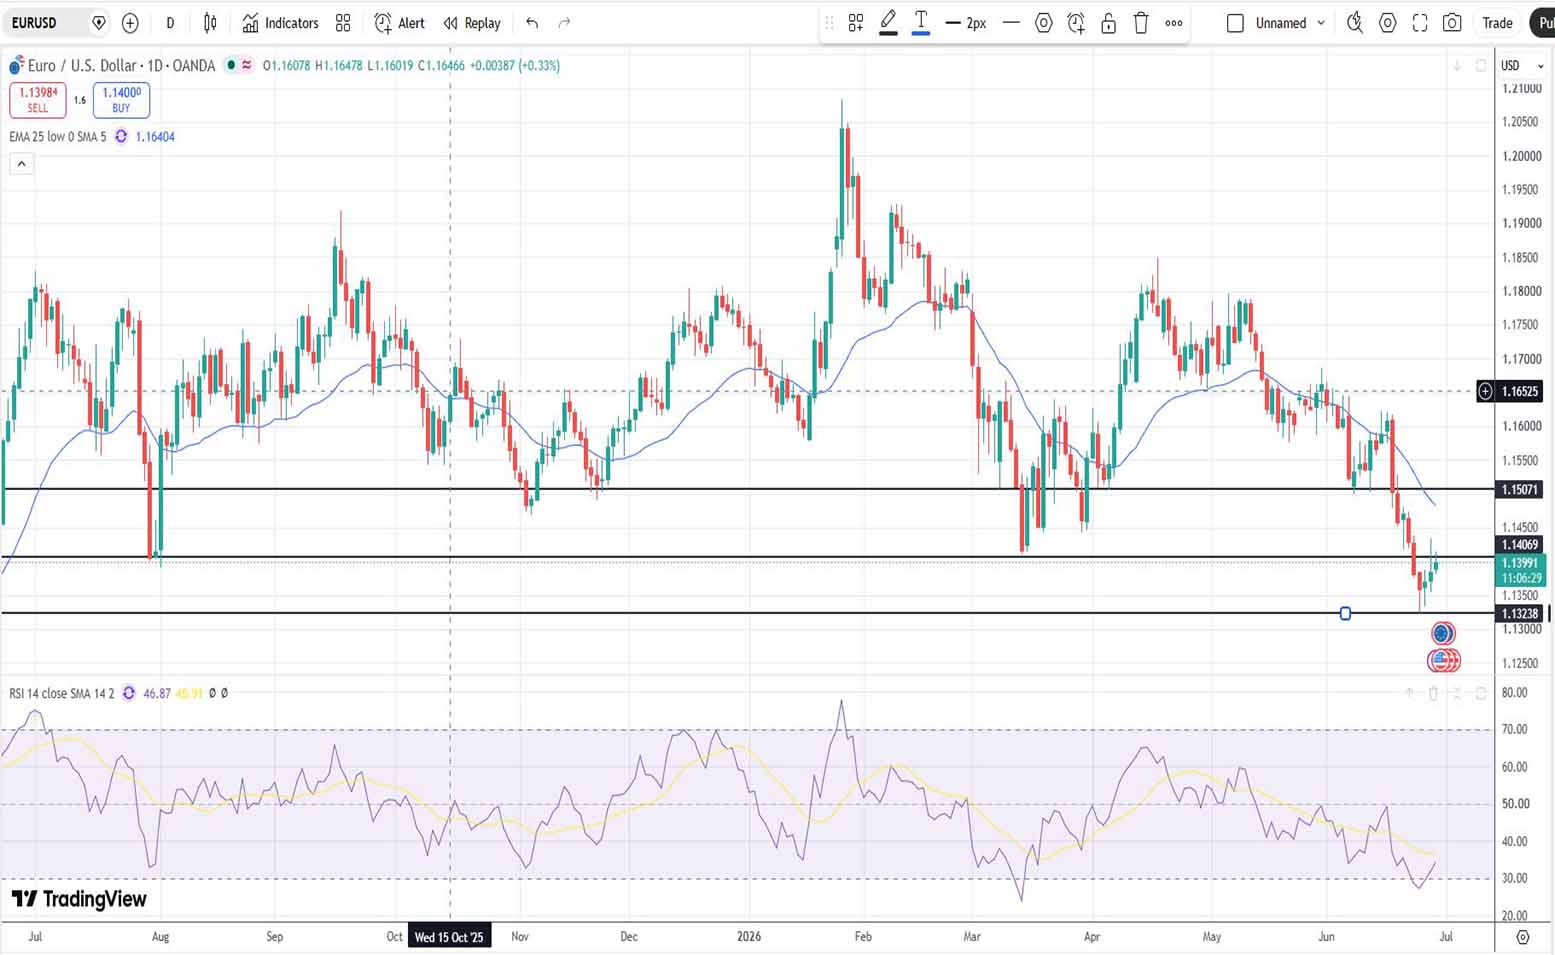
Task: Click the Wed 15 Oct '25 date label
Action: [x=448, y=937]
